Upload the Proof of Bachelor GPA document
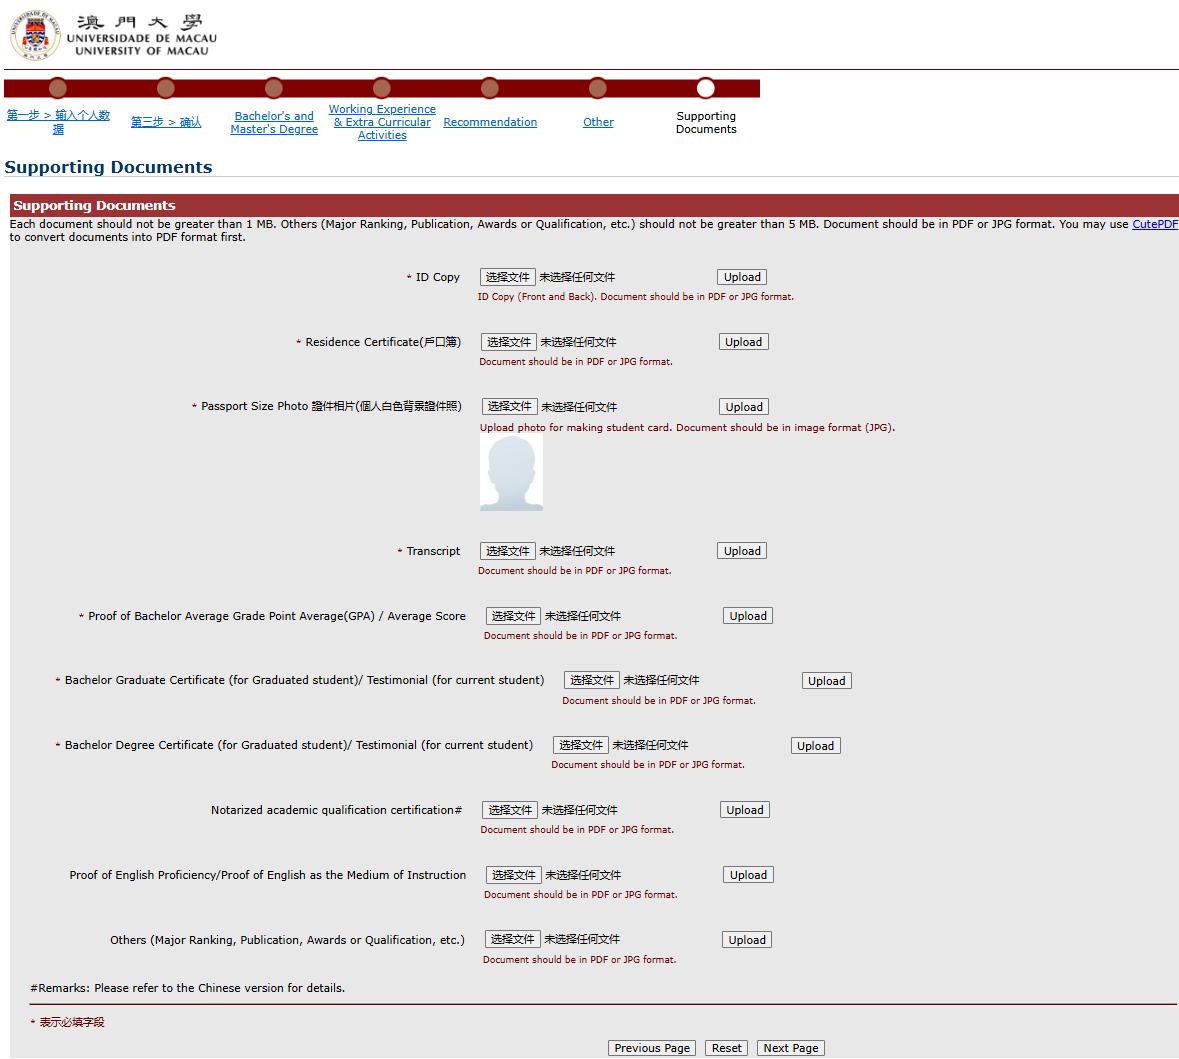The width and height of the screenshot is (1179, 1059). [x=748, y=616]
